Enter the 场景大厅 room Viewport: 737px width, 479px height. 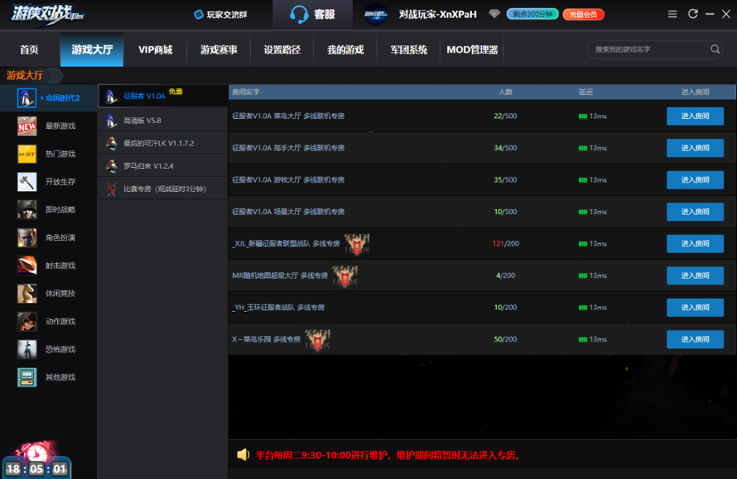pos(695,212)
